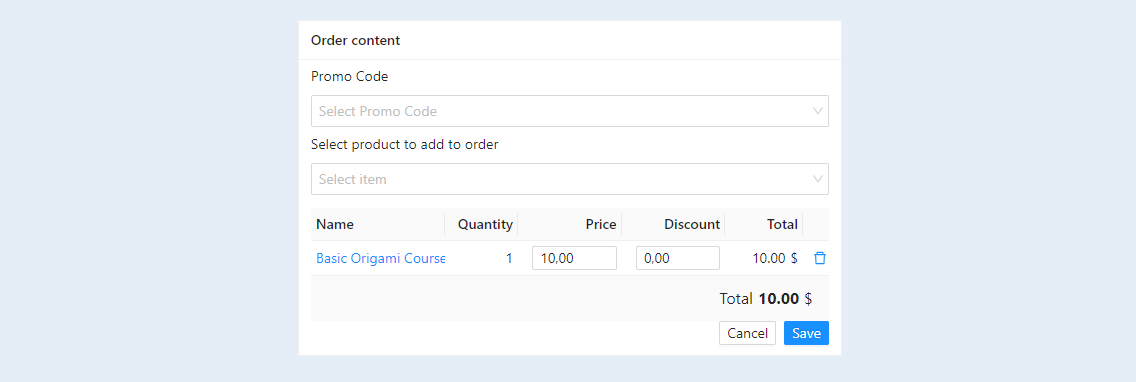
Task: Select the quantity value 1 in the row
Action: [x=509, y=258]
